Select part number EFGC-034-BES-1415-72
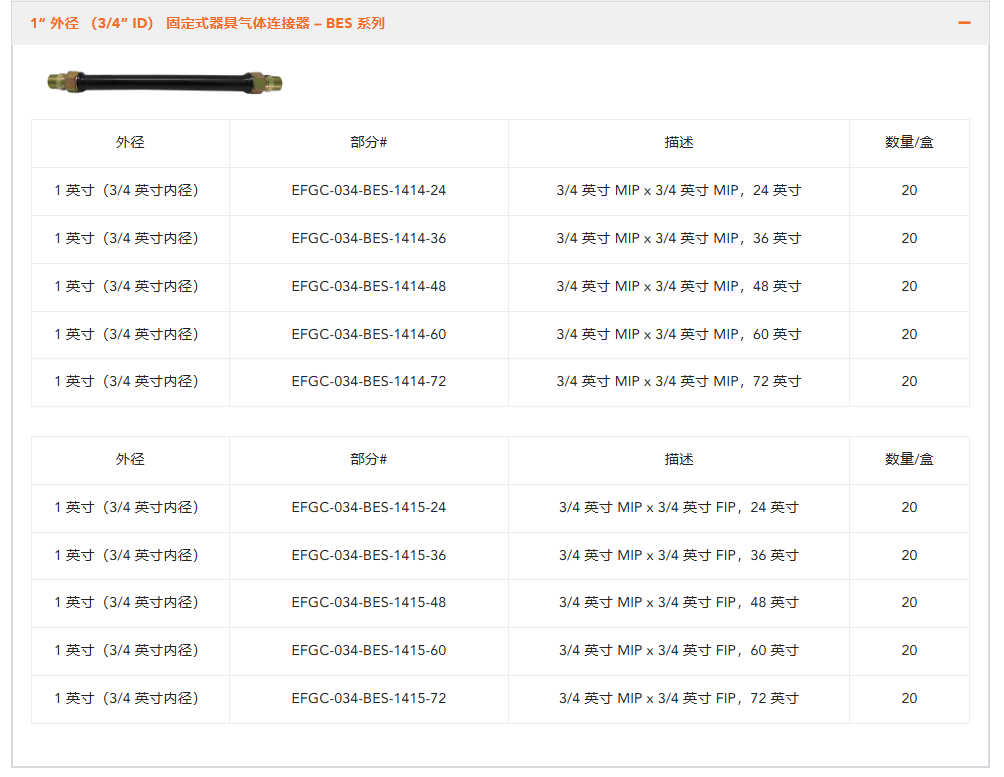 [x=369, y=698]
